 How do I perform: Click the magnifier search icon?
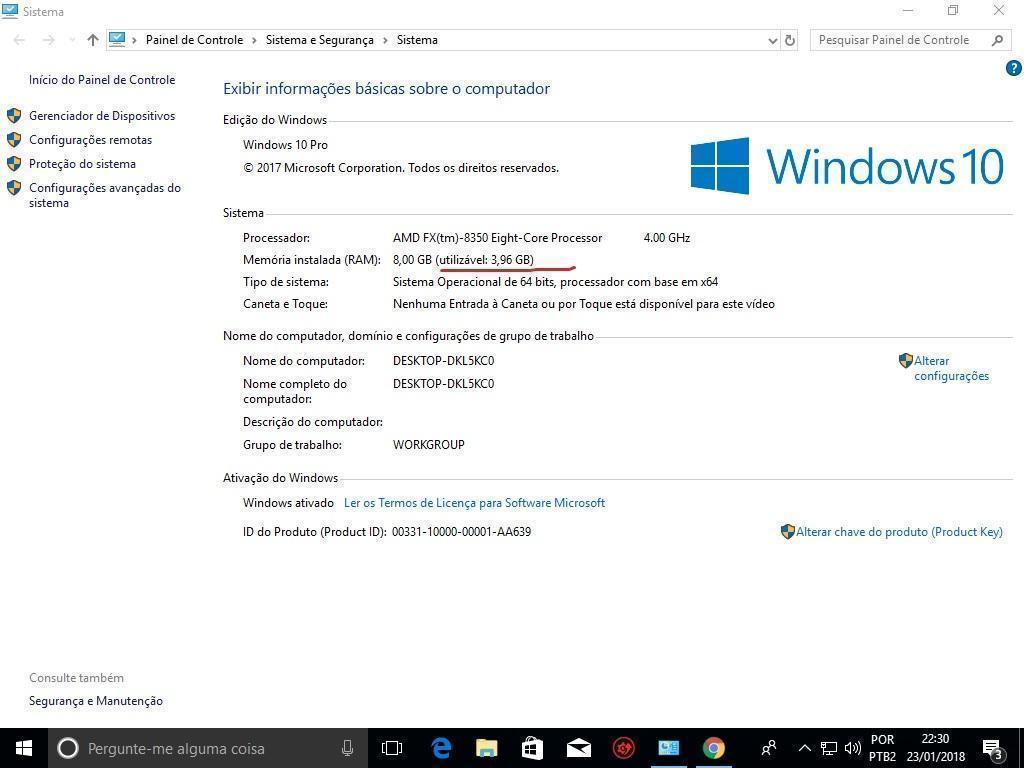997,40
